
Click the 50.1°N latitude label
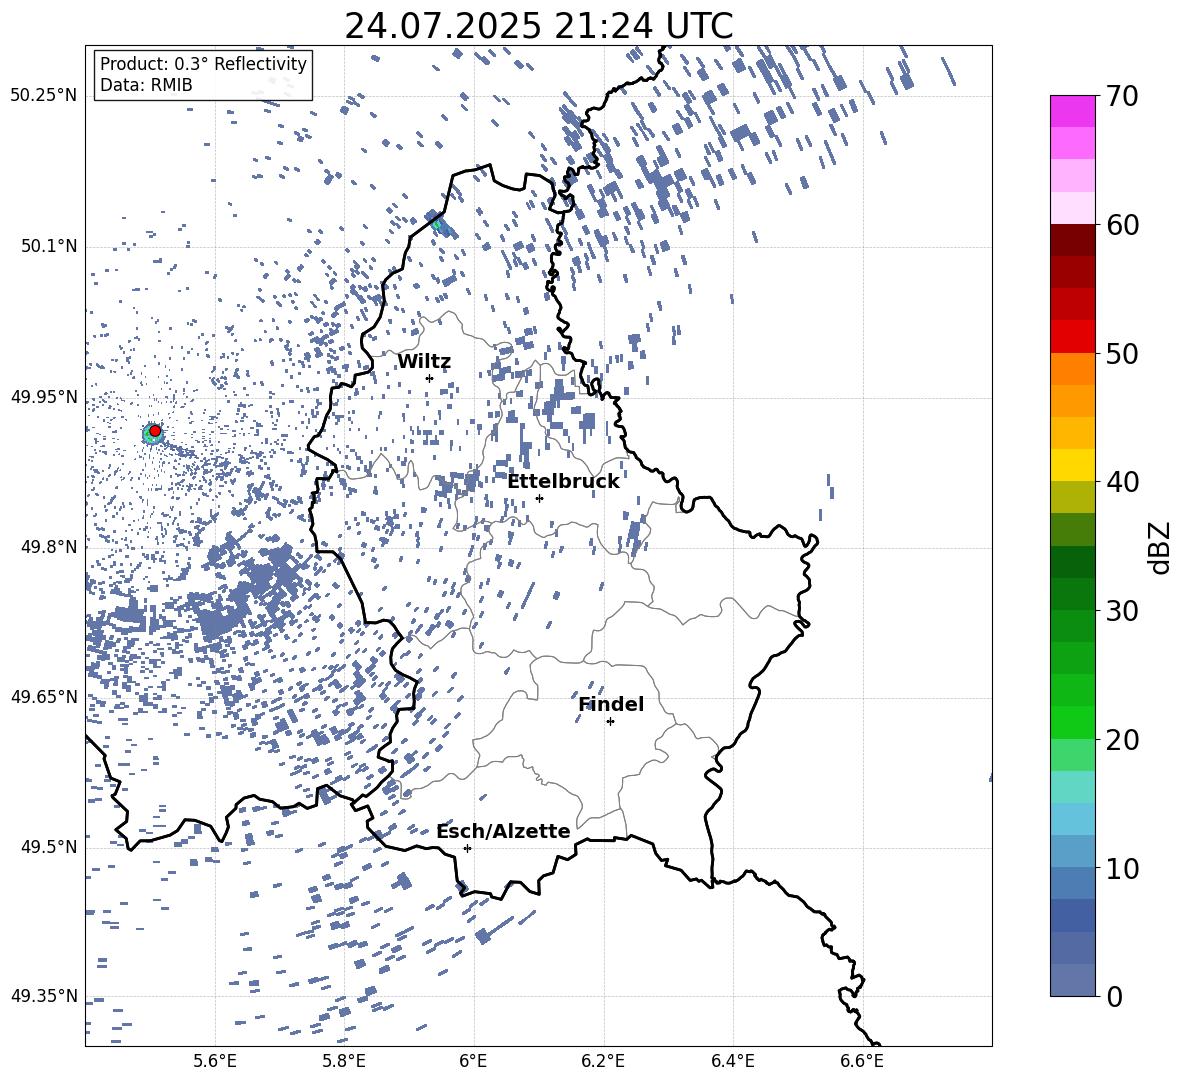pos(49,247)
